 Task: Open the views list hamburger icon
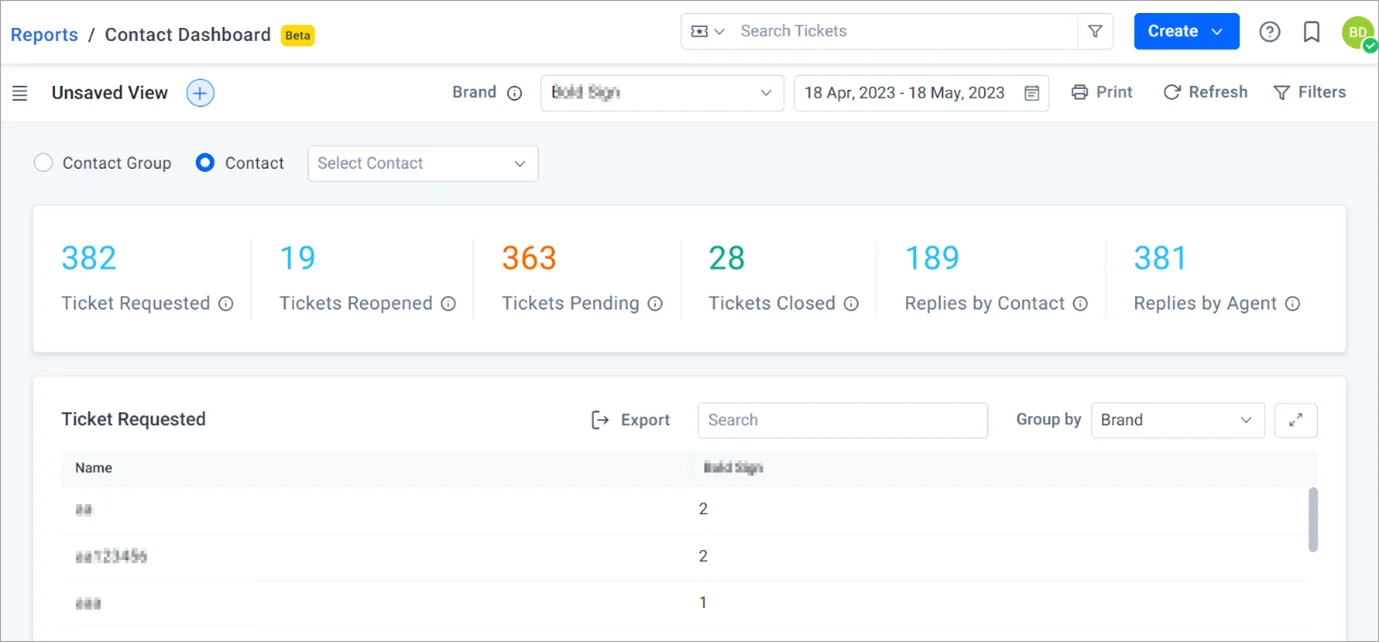click(20, 92)
